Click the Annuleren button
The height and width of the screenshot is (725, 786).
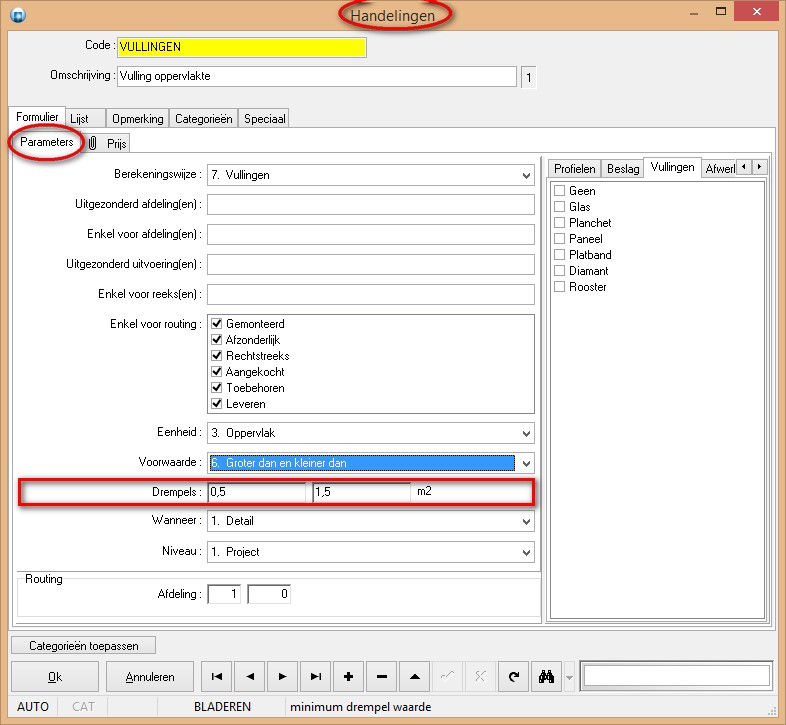coord(150,677)
